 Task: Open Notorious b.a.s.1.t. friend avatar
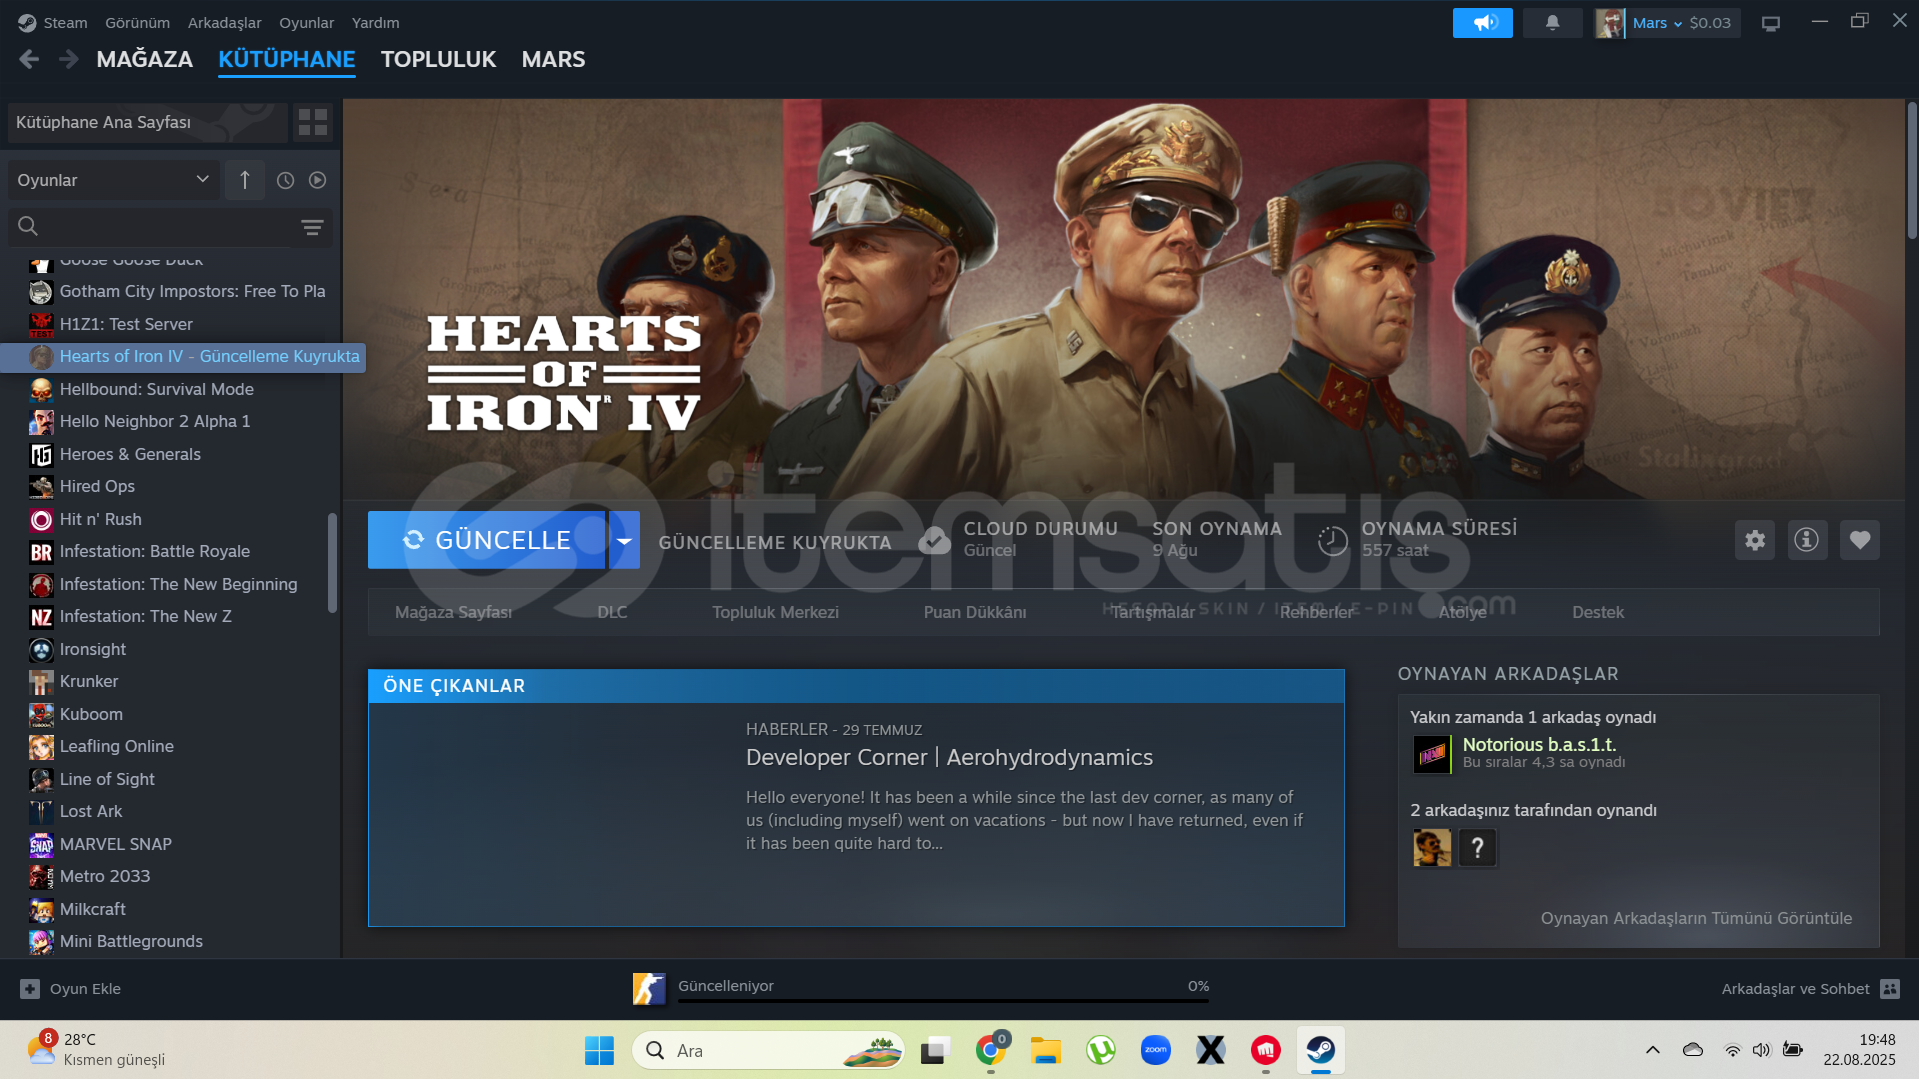[1432, 754]
